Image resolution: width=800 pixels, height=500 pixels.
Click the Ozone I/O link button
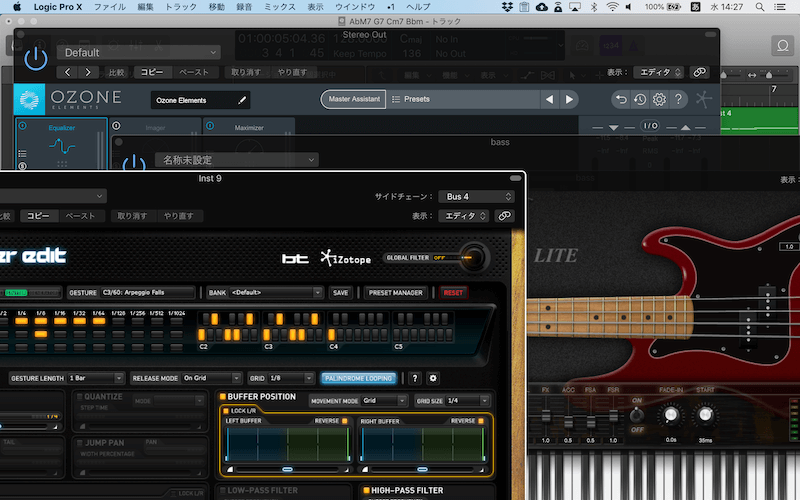click(650, 126)
